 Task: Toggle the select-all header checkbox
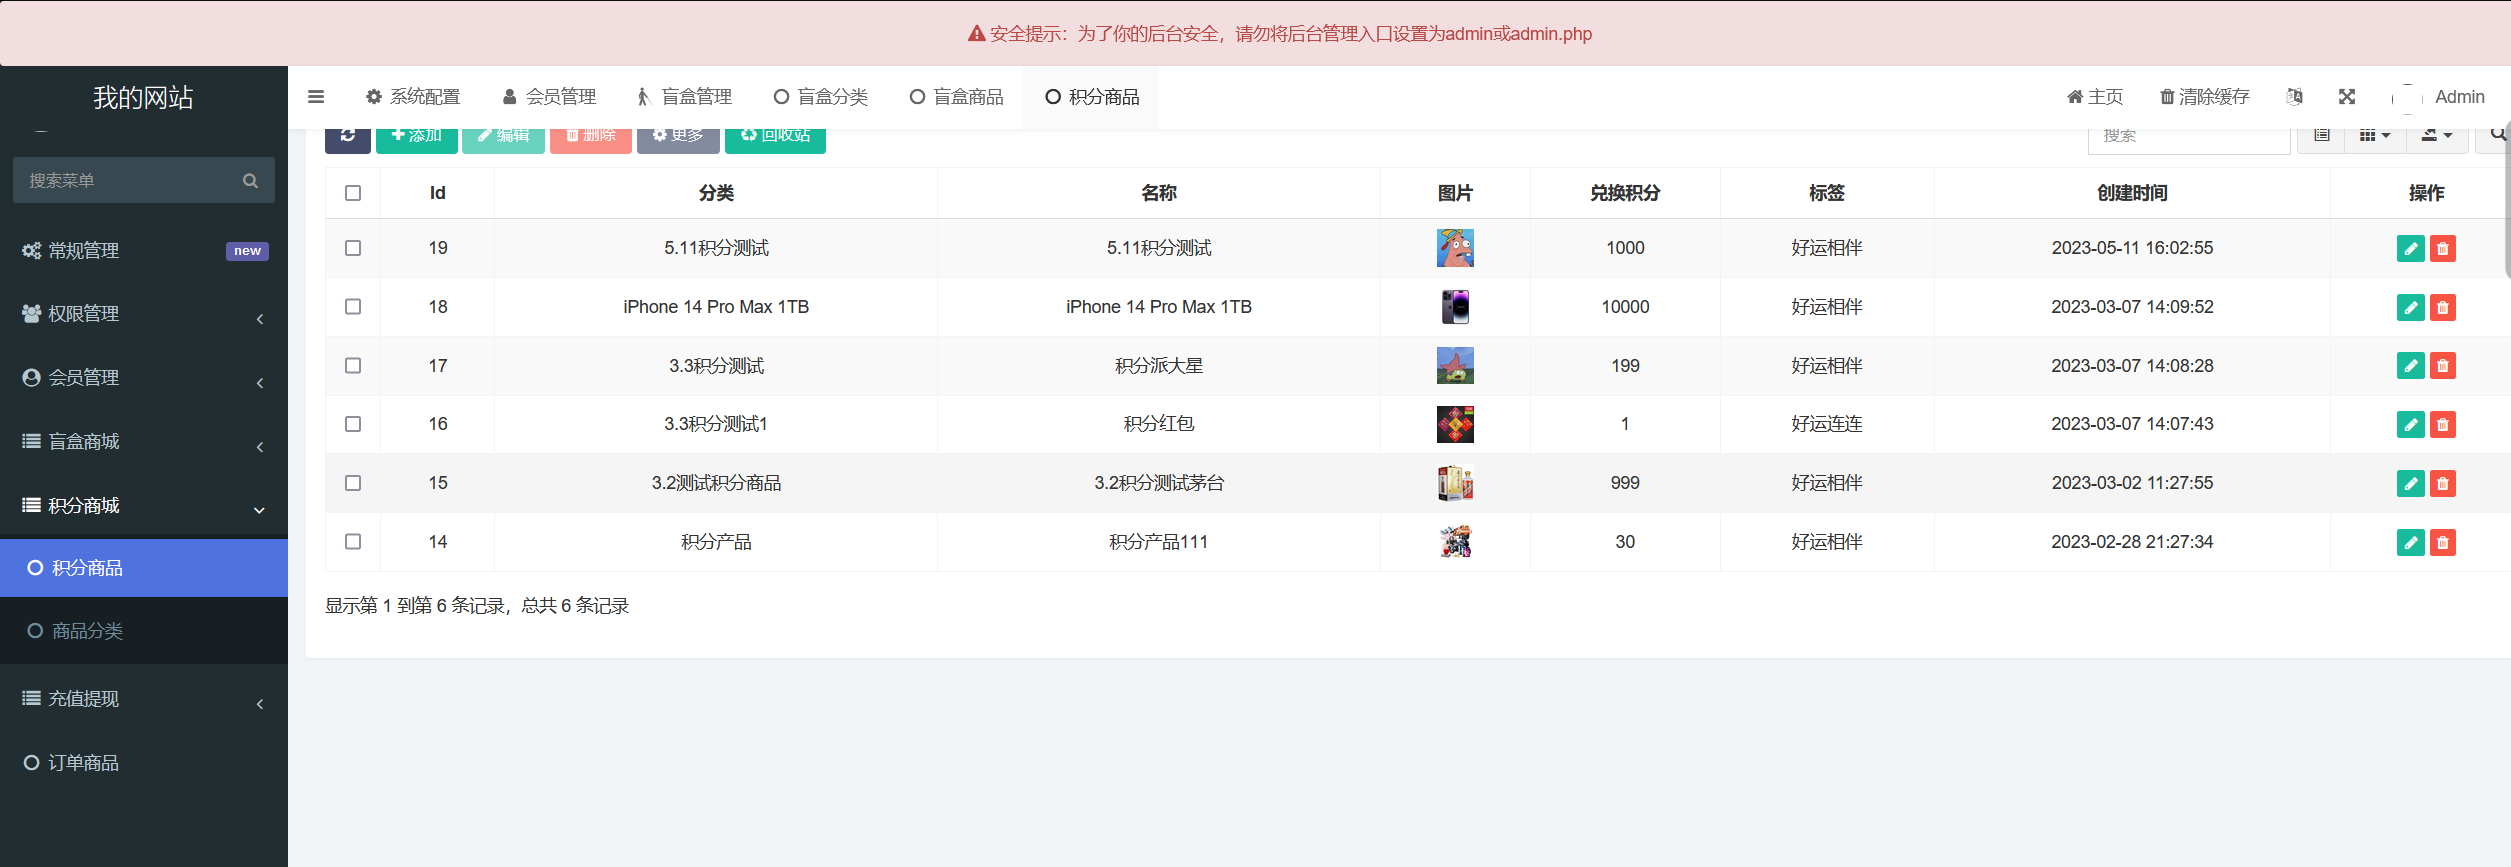tap(353, 193)
